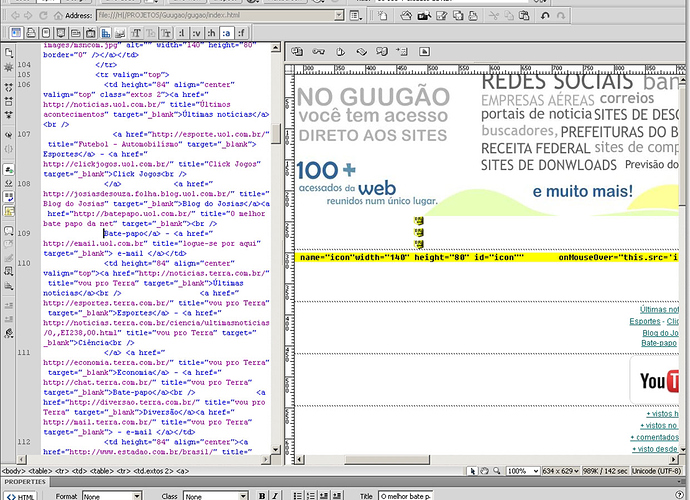Open the 634 x 629 window size dropdown
This screenshot has height=500, width=690.
pyautogui.click(x=561, y=471)
